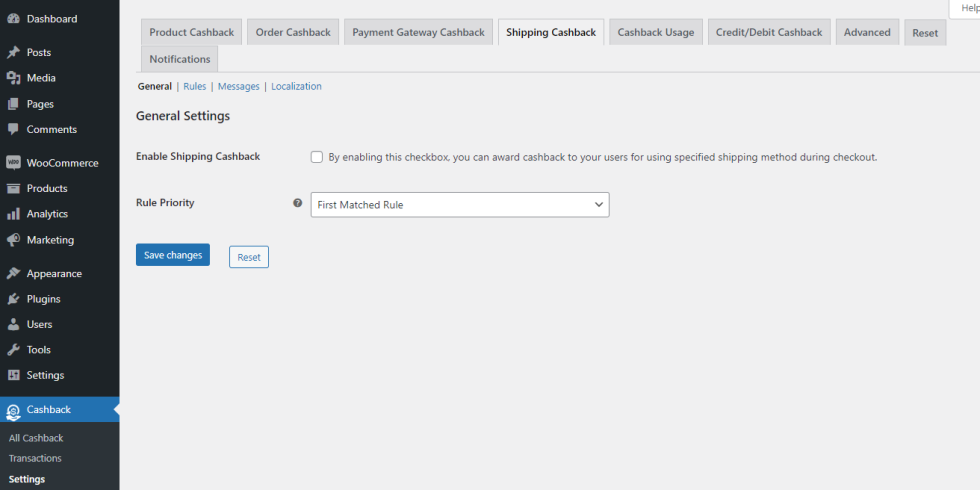Click the Plugins plug icon
The height and width of the screenshot is (490, 980).
click(x=13, y=299)
